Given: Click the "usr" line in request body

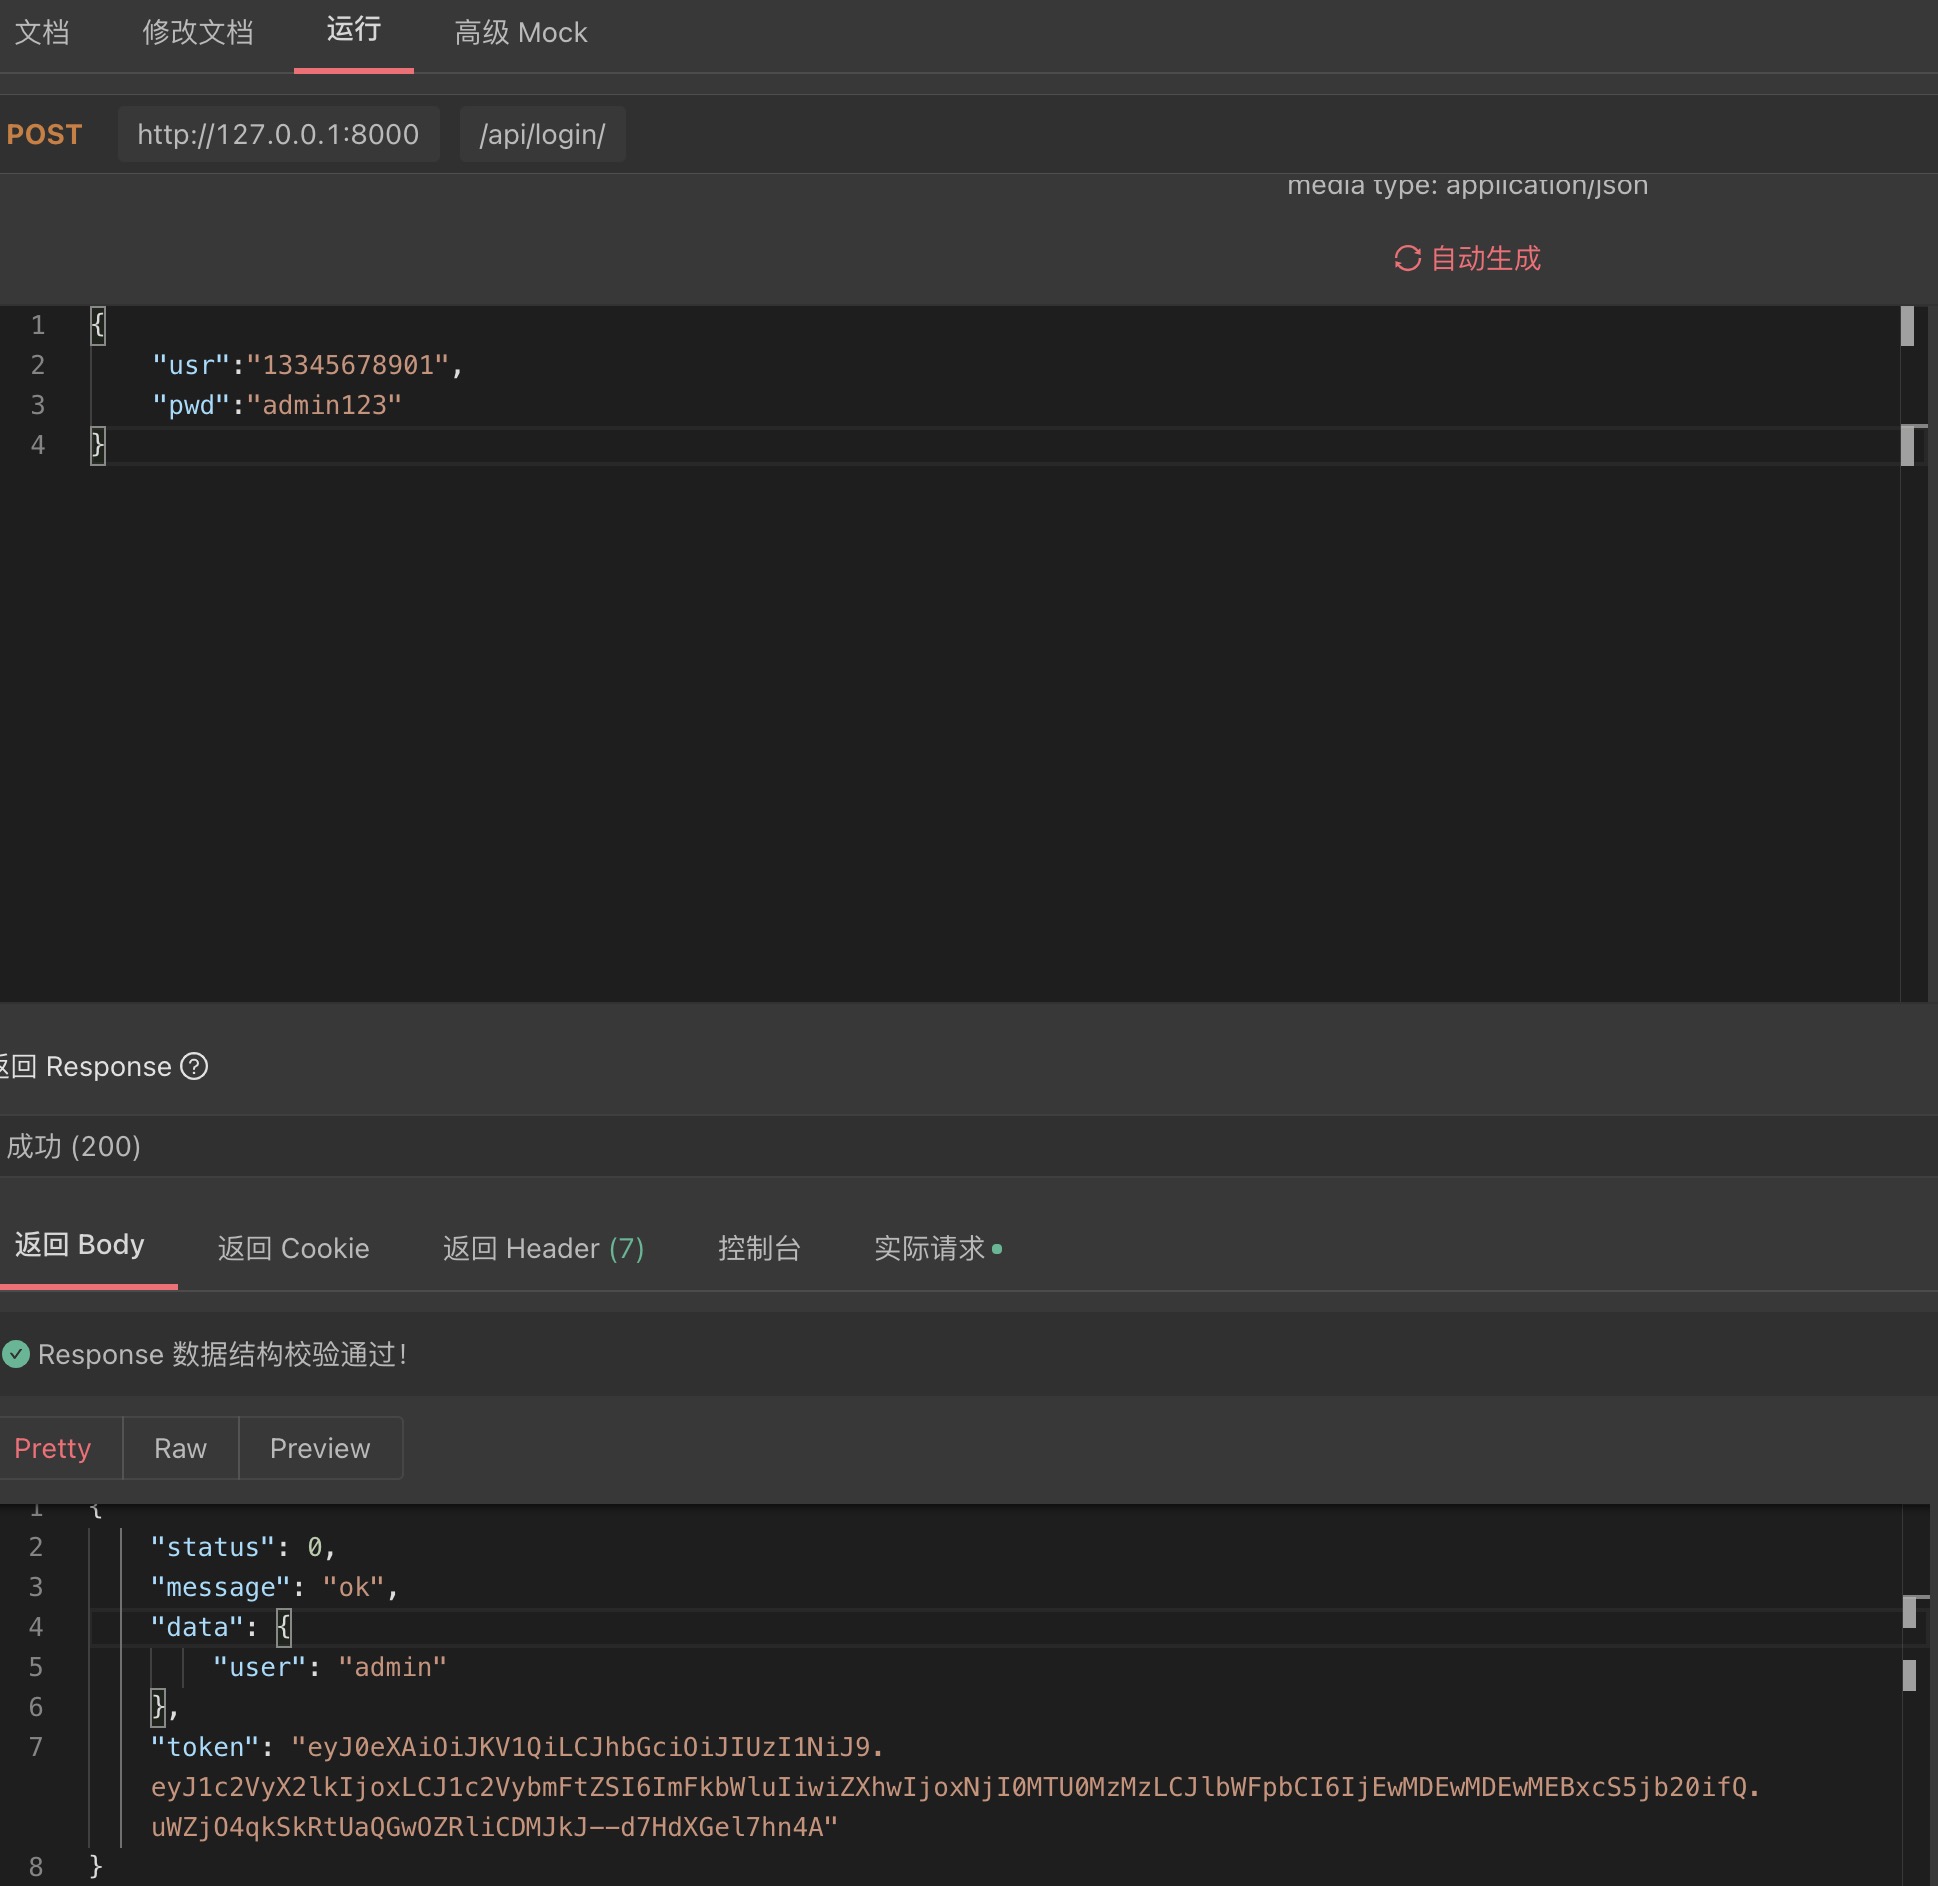Looking at the screenshot, I should [x=308, y=365].
